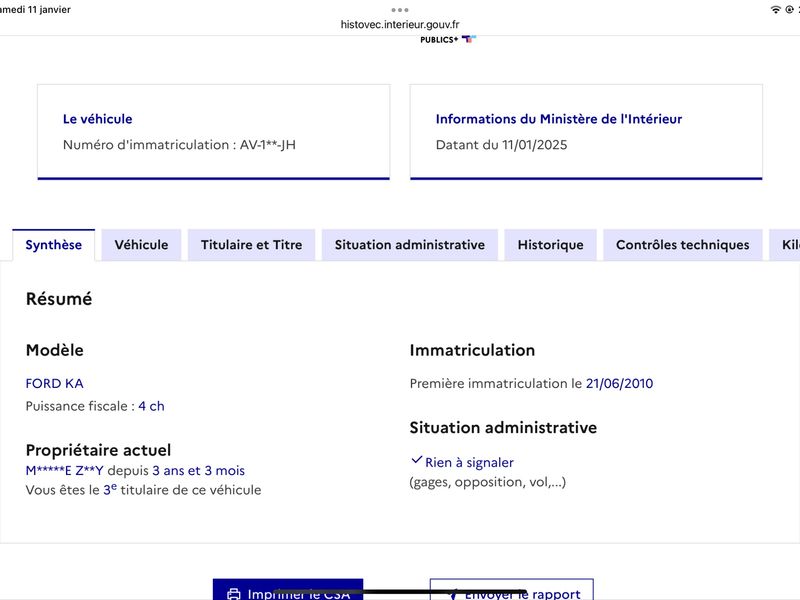This screenshot has height=600, width=800.
Task: Tap the Wi-Fi status icon
Action: click(776, 10)
